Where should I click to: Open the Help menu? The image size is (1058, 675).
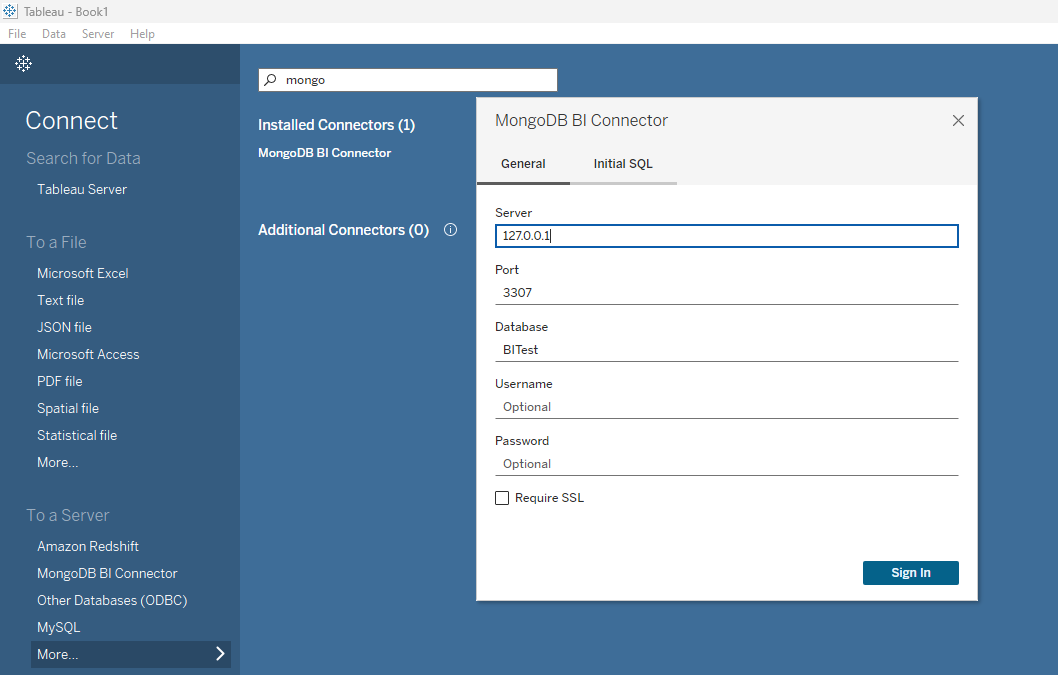pos(142,34)
